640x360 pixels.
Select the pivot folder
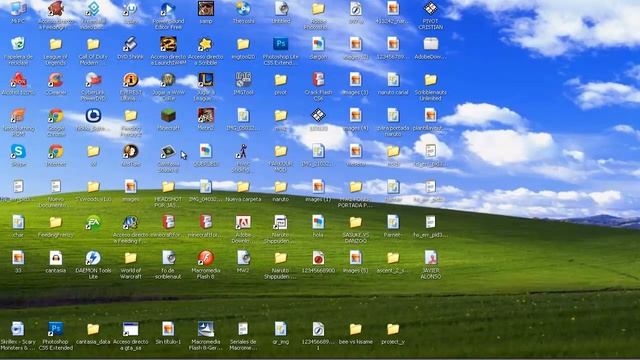pyautogui.click(x=280, y=80)
